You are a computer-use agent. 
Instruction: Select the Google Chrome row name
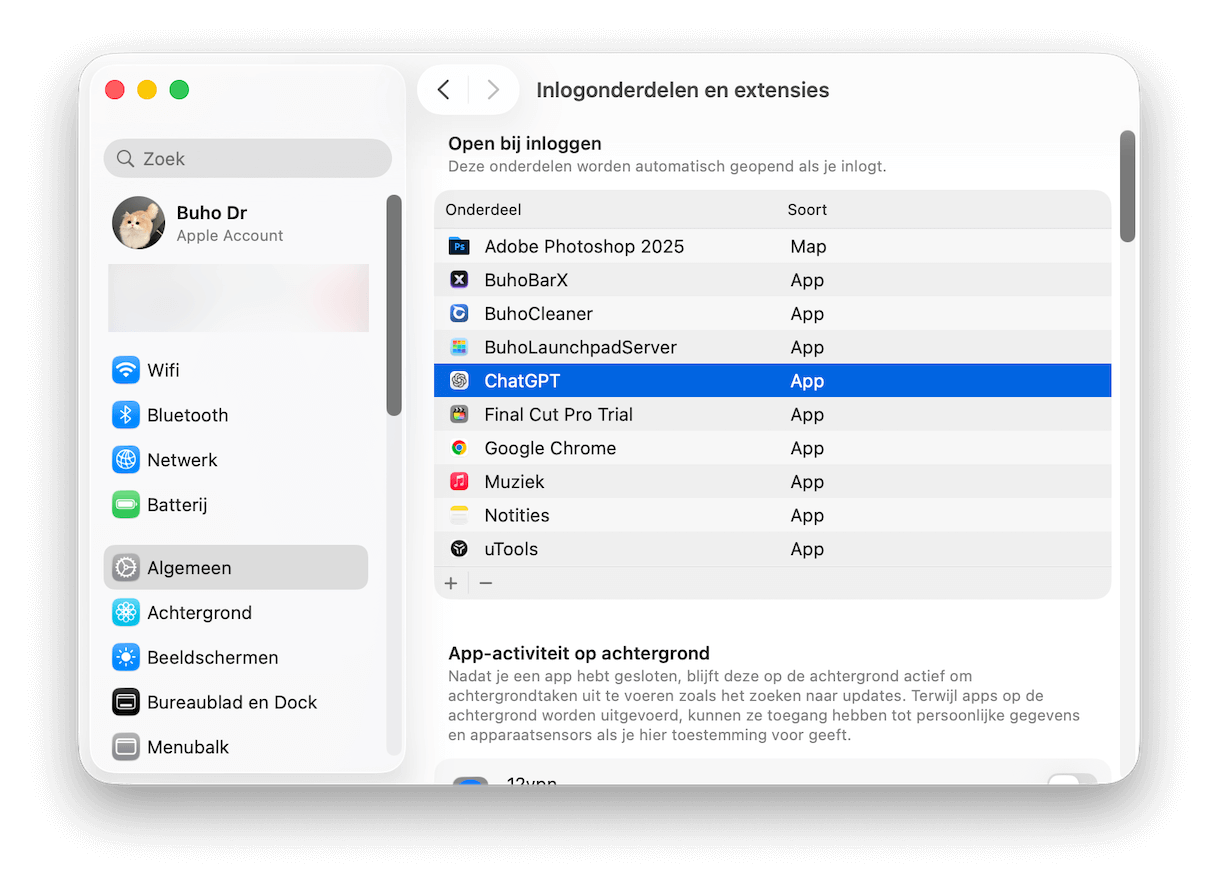[550, 448]
